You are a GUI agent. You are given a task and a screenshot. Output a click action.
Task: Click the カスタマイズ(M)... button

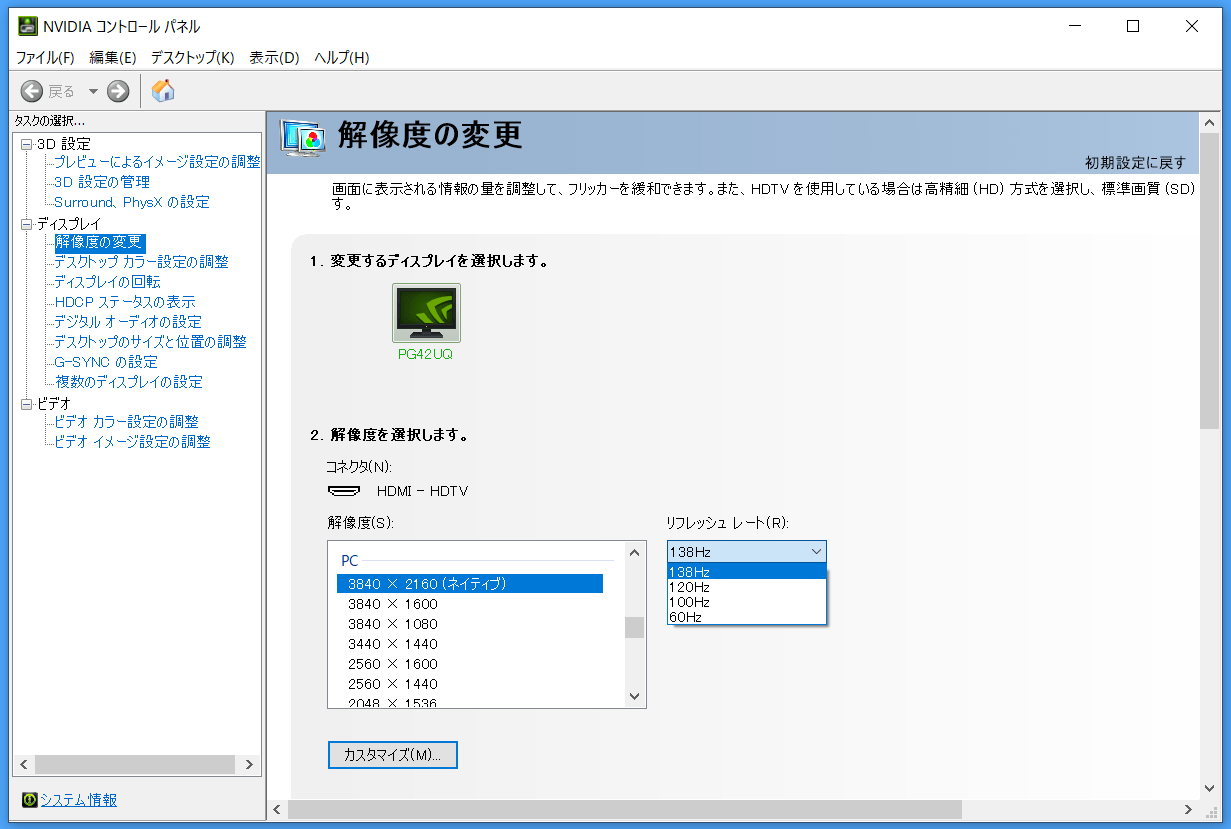[x=392, y=755]
